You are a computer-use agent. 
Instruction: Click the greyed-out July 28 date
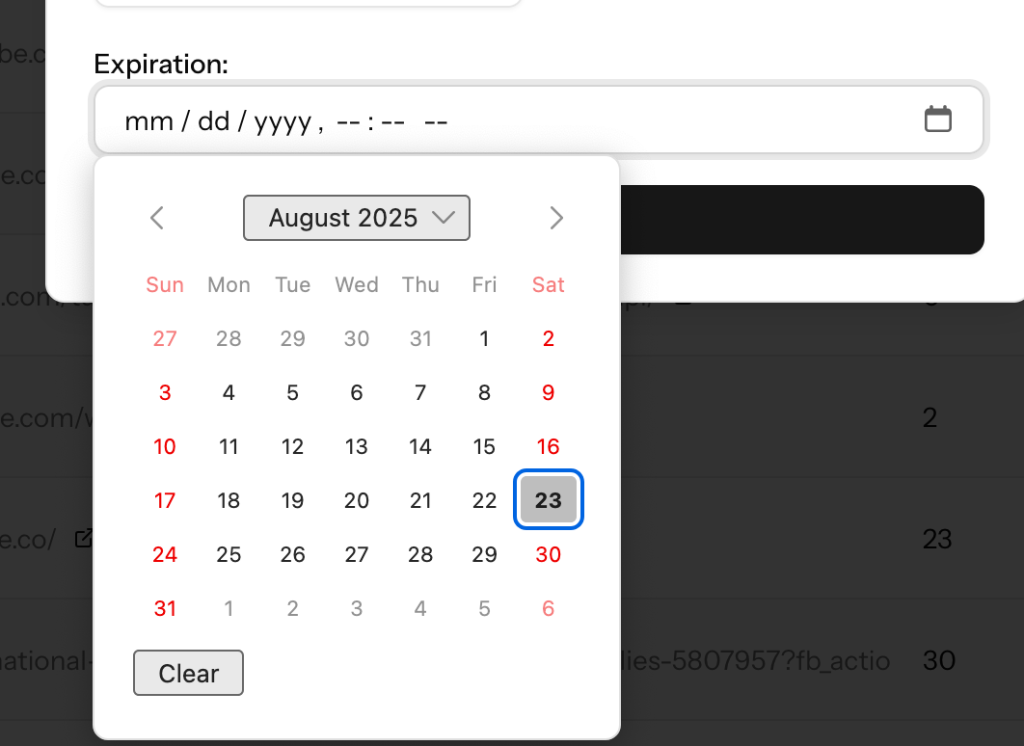(229, 338)
